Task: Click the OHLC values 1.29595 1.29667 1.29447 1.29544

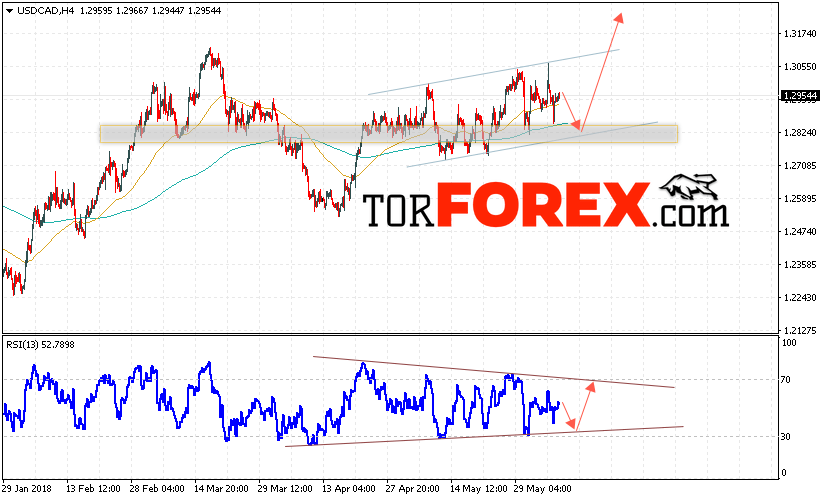Action: pos(150,10)
